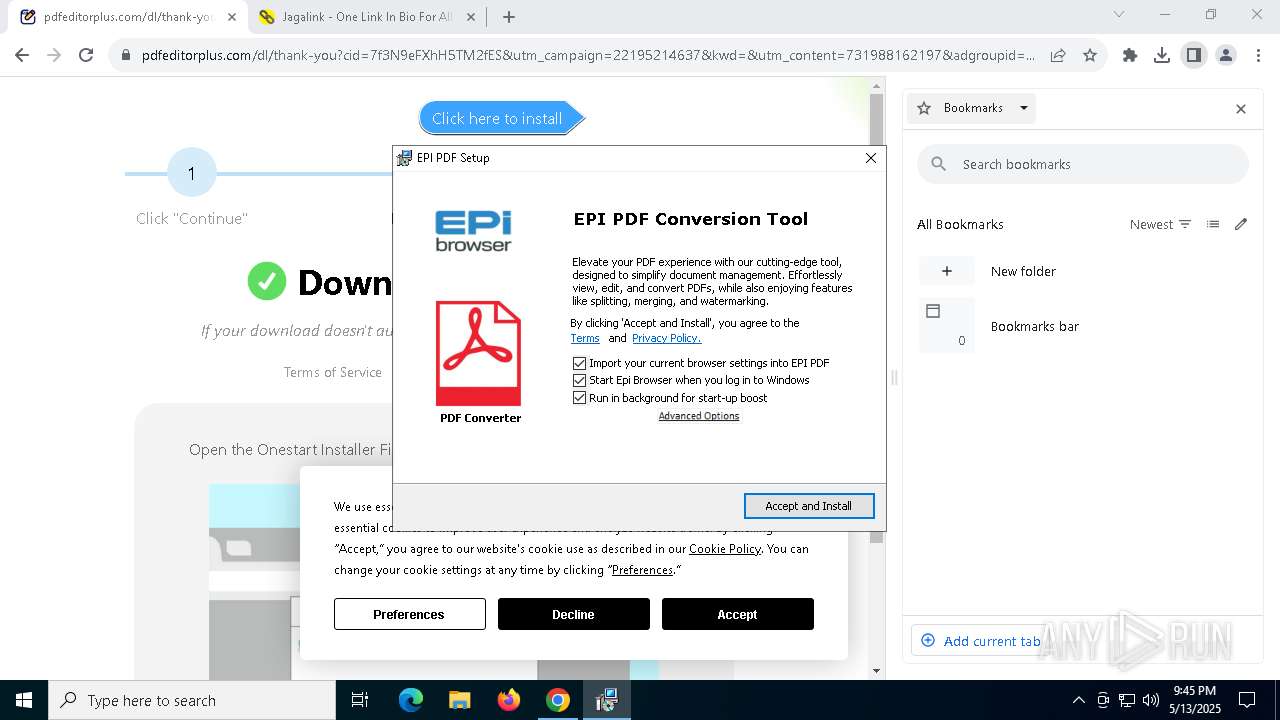This screenshot has height=720, width=1280.
Task: Search bookmarks field
Action: 1083,164
